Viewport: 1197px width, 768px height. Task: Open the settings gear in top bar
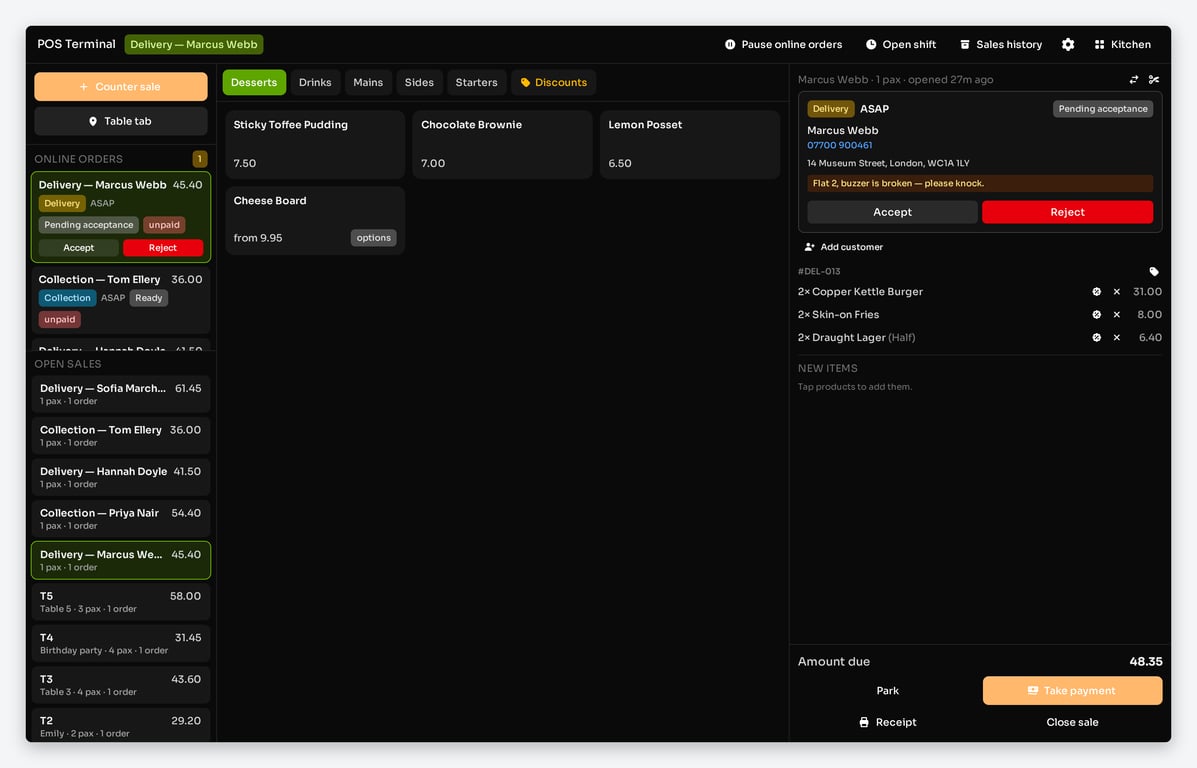1068,44
